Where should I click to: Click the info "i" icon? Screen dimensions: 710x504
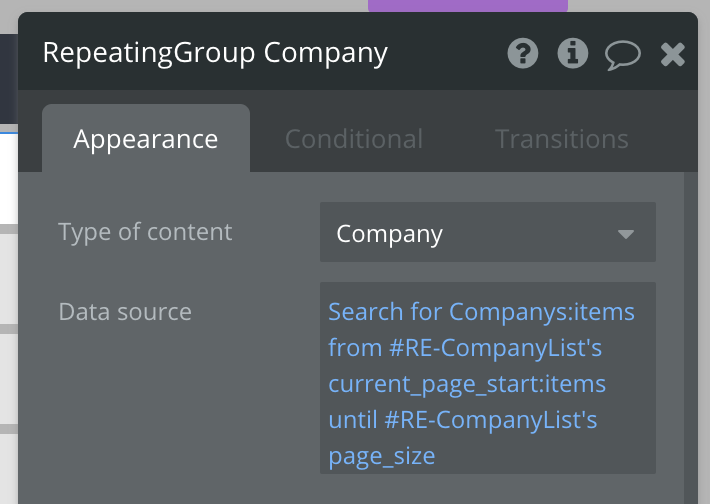click(572, 53)
